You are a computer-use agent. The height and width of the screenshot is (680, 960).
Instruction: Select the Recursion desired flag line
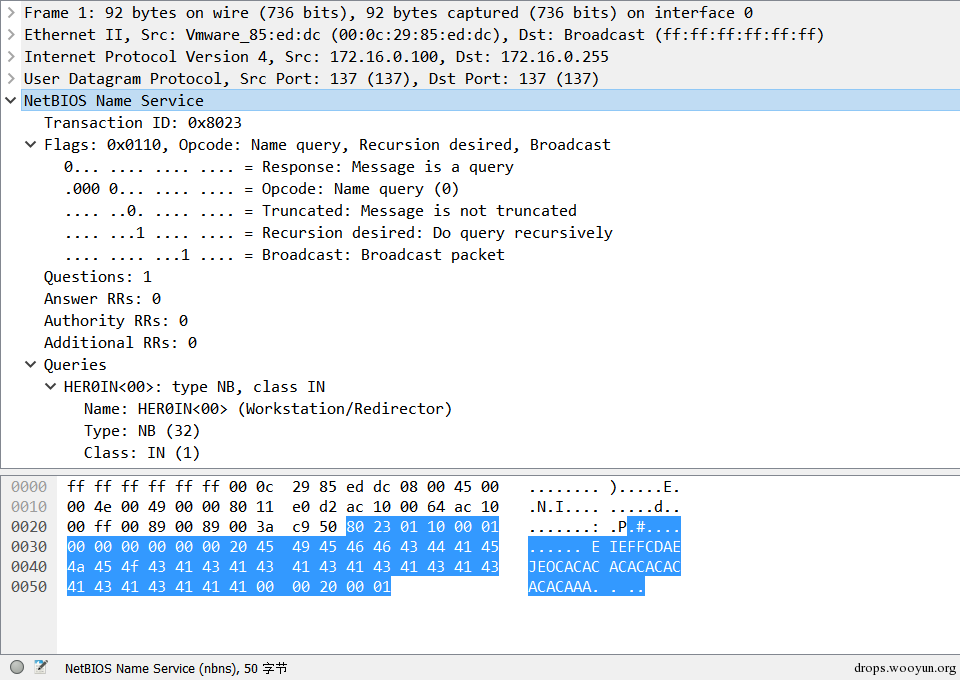(x=339, y=233)
